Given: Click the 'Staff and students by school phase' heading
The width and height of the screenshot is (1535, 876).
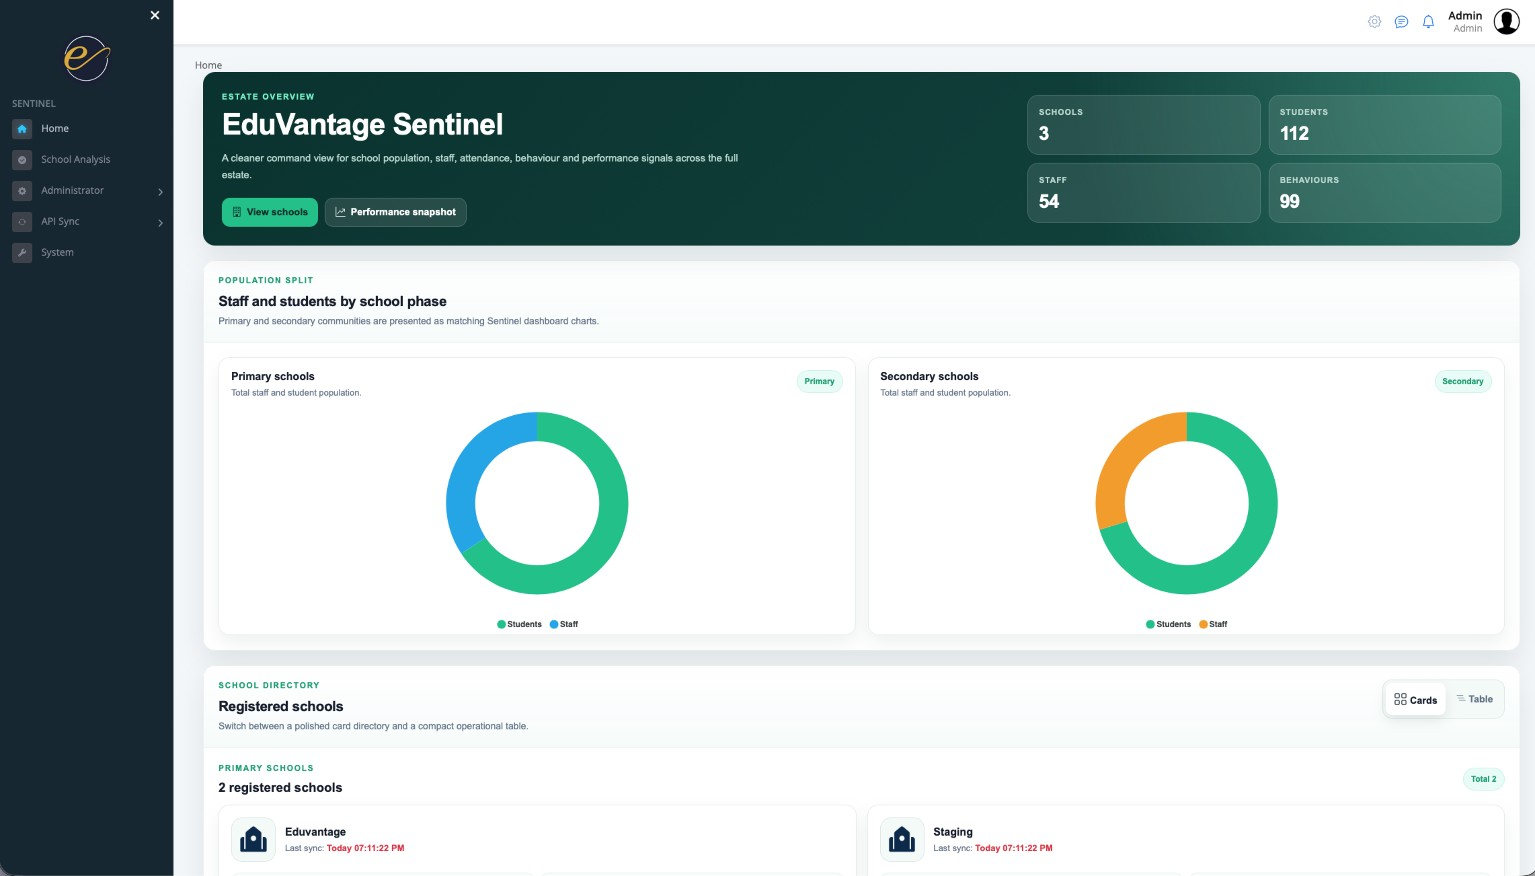Looking at the screenshot, I should point(332,301).
